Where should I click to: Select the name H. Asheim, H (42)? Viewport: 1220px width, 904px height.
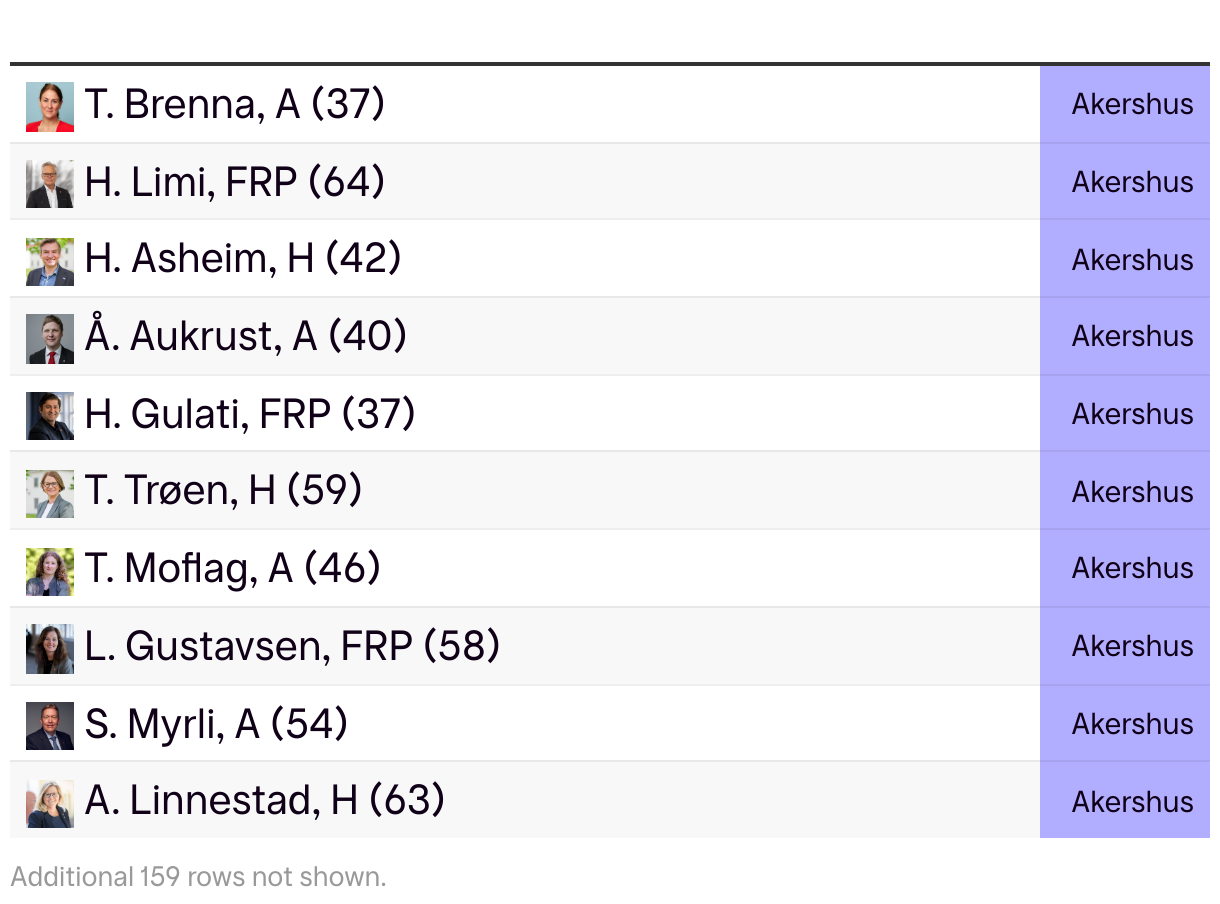[243, 259]
